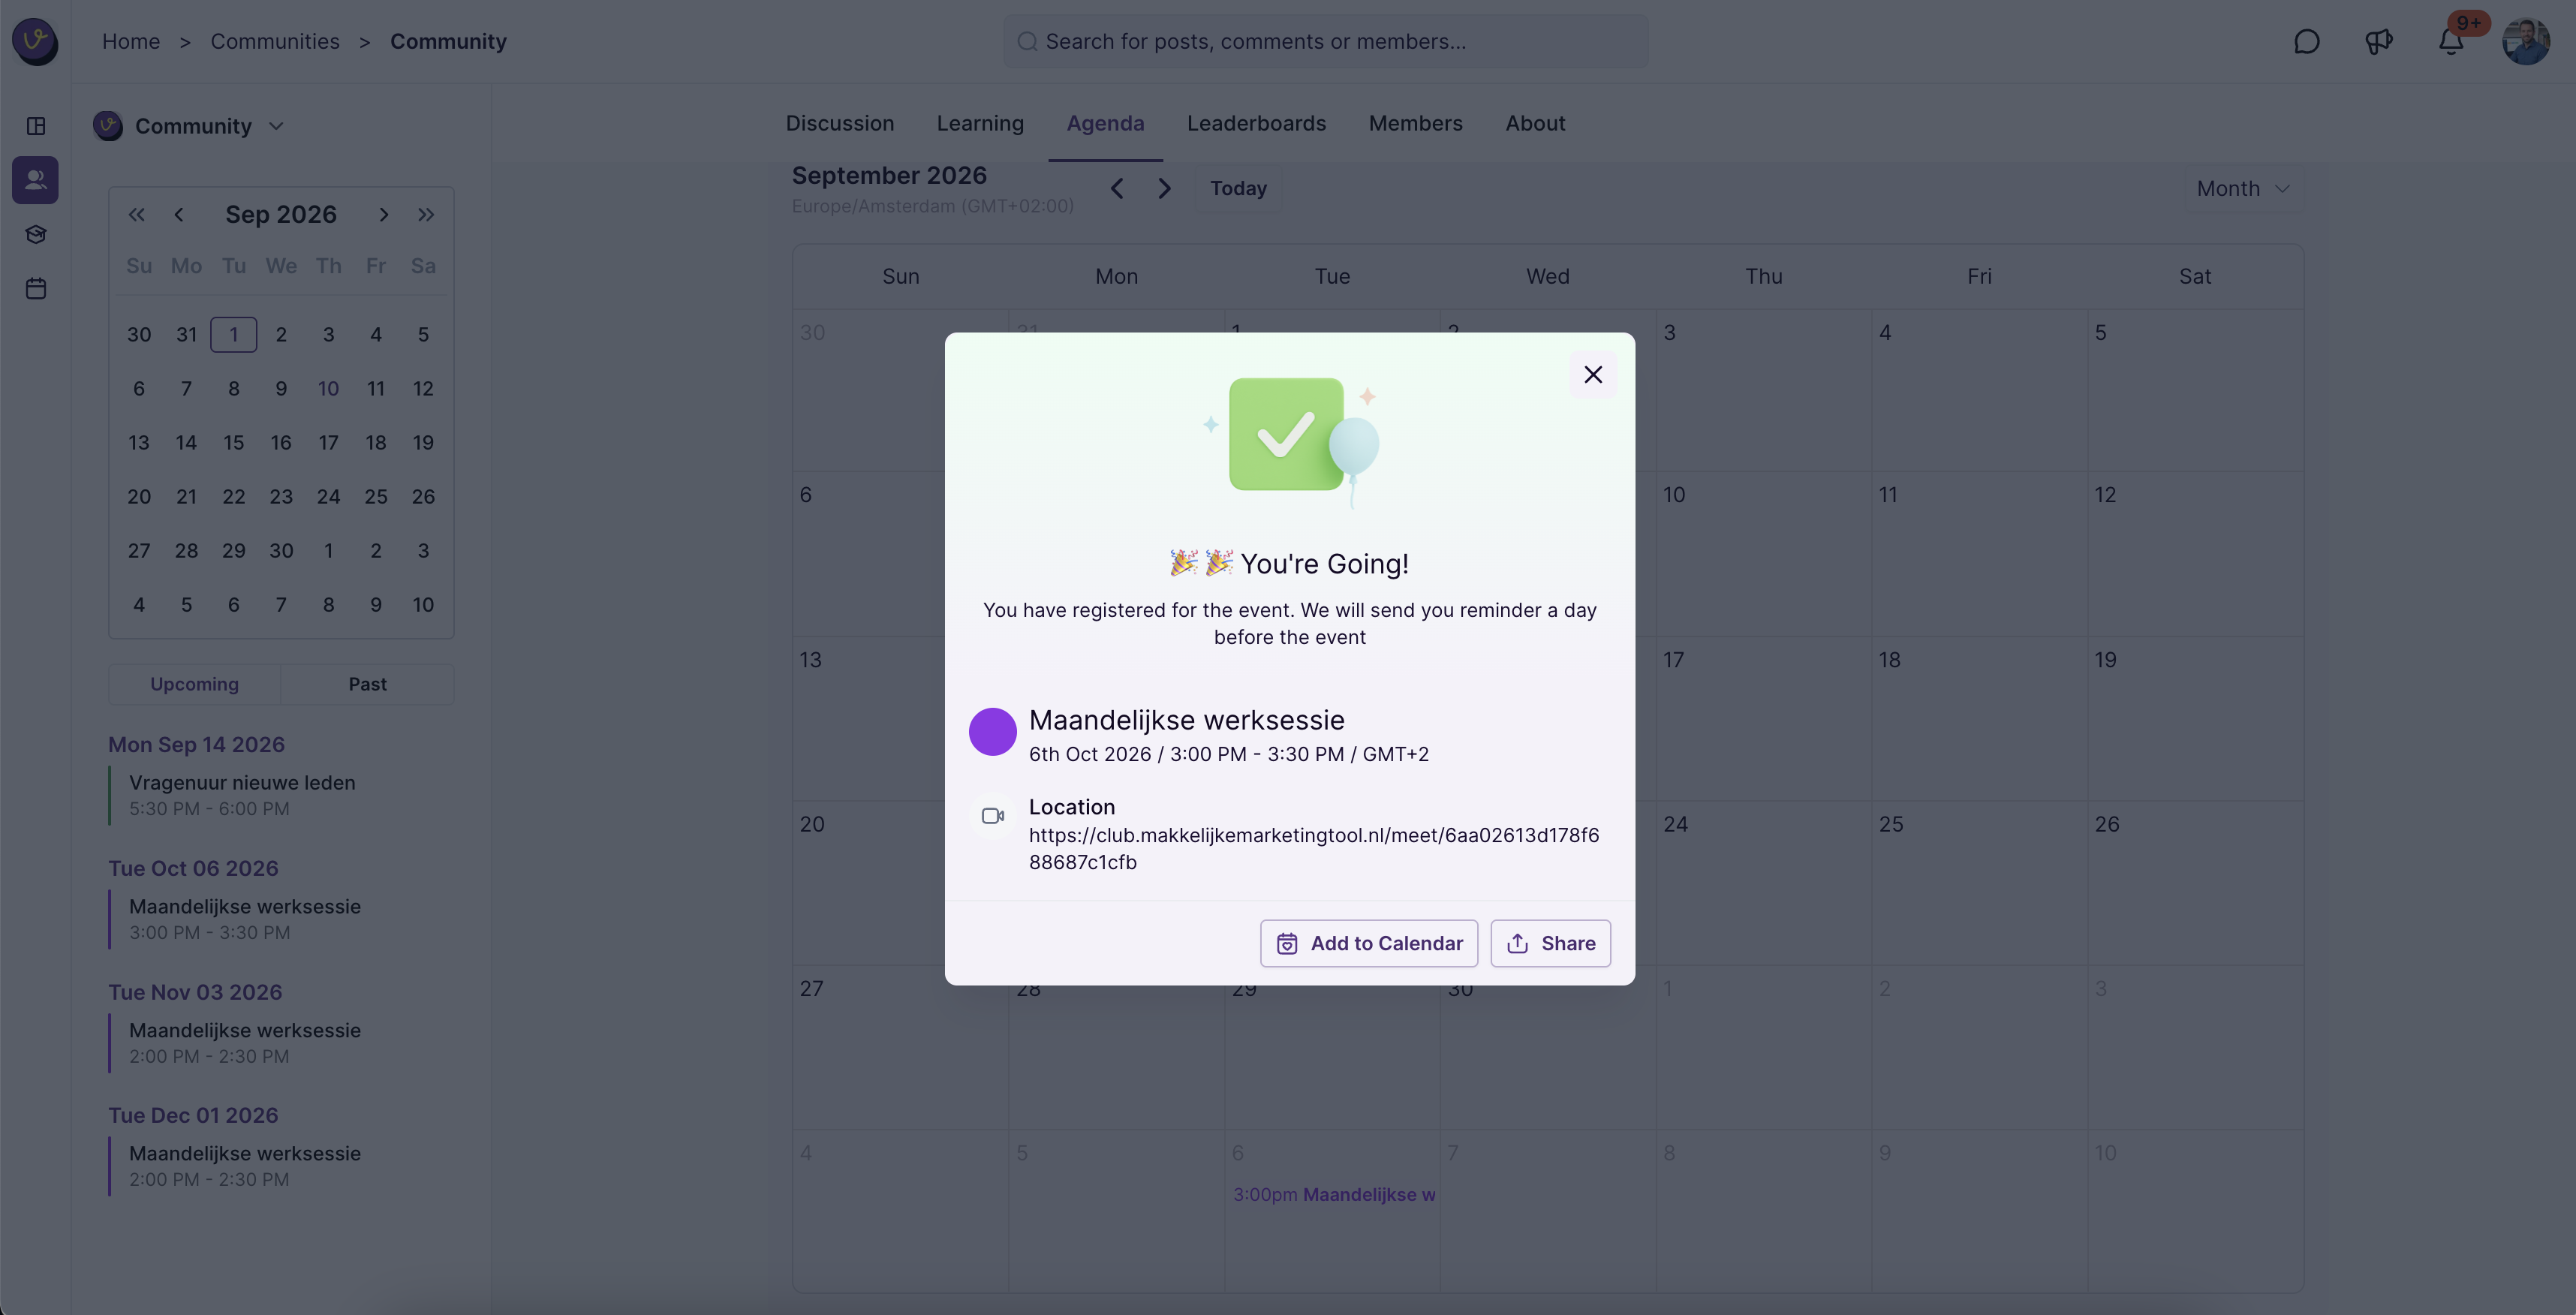Open the Month view dropdown
2576x1315 pixels.
[x=2243, y=188]
